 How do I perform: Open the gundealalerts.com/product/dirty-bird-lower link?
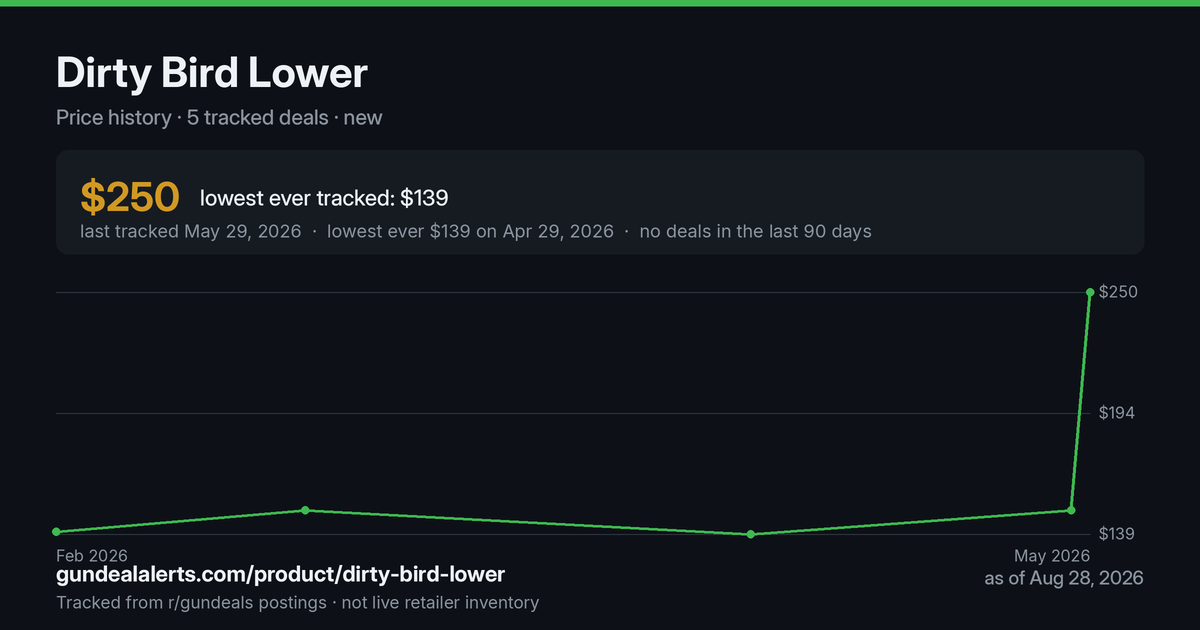[280, 575]
